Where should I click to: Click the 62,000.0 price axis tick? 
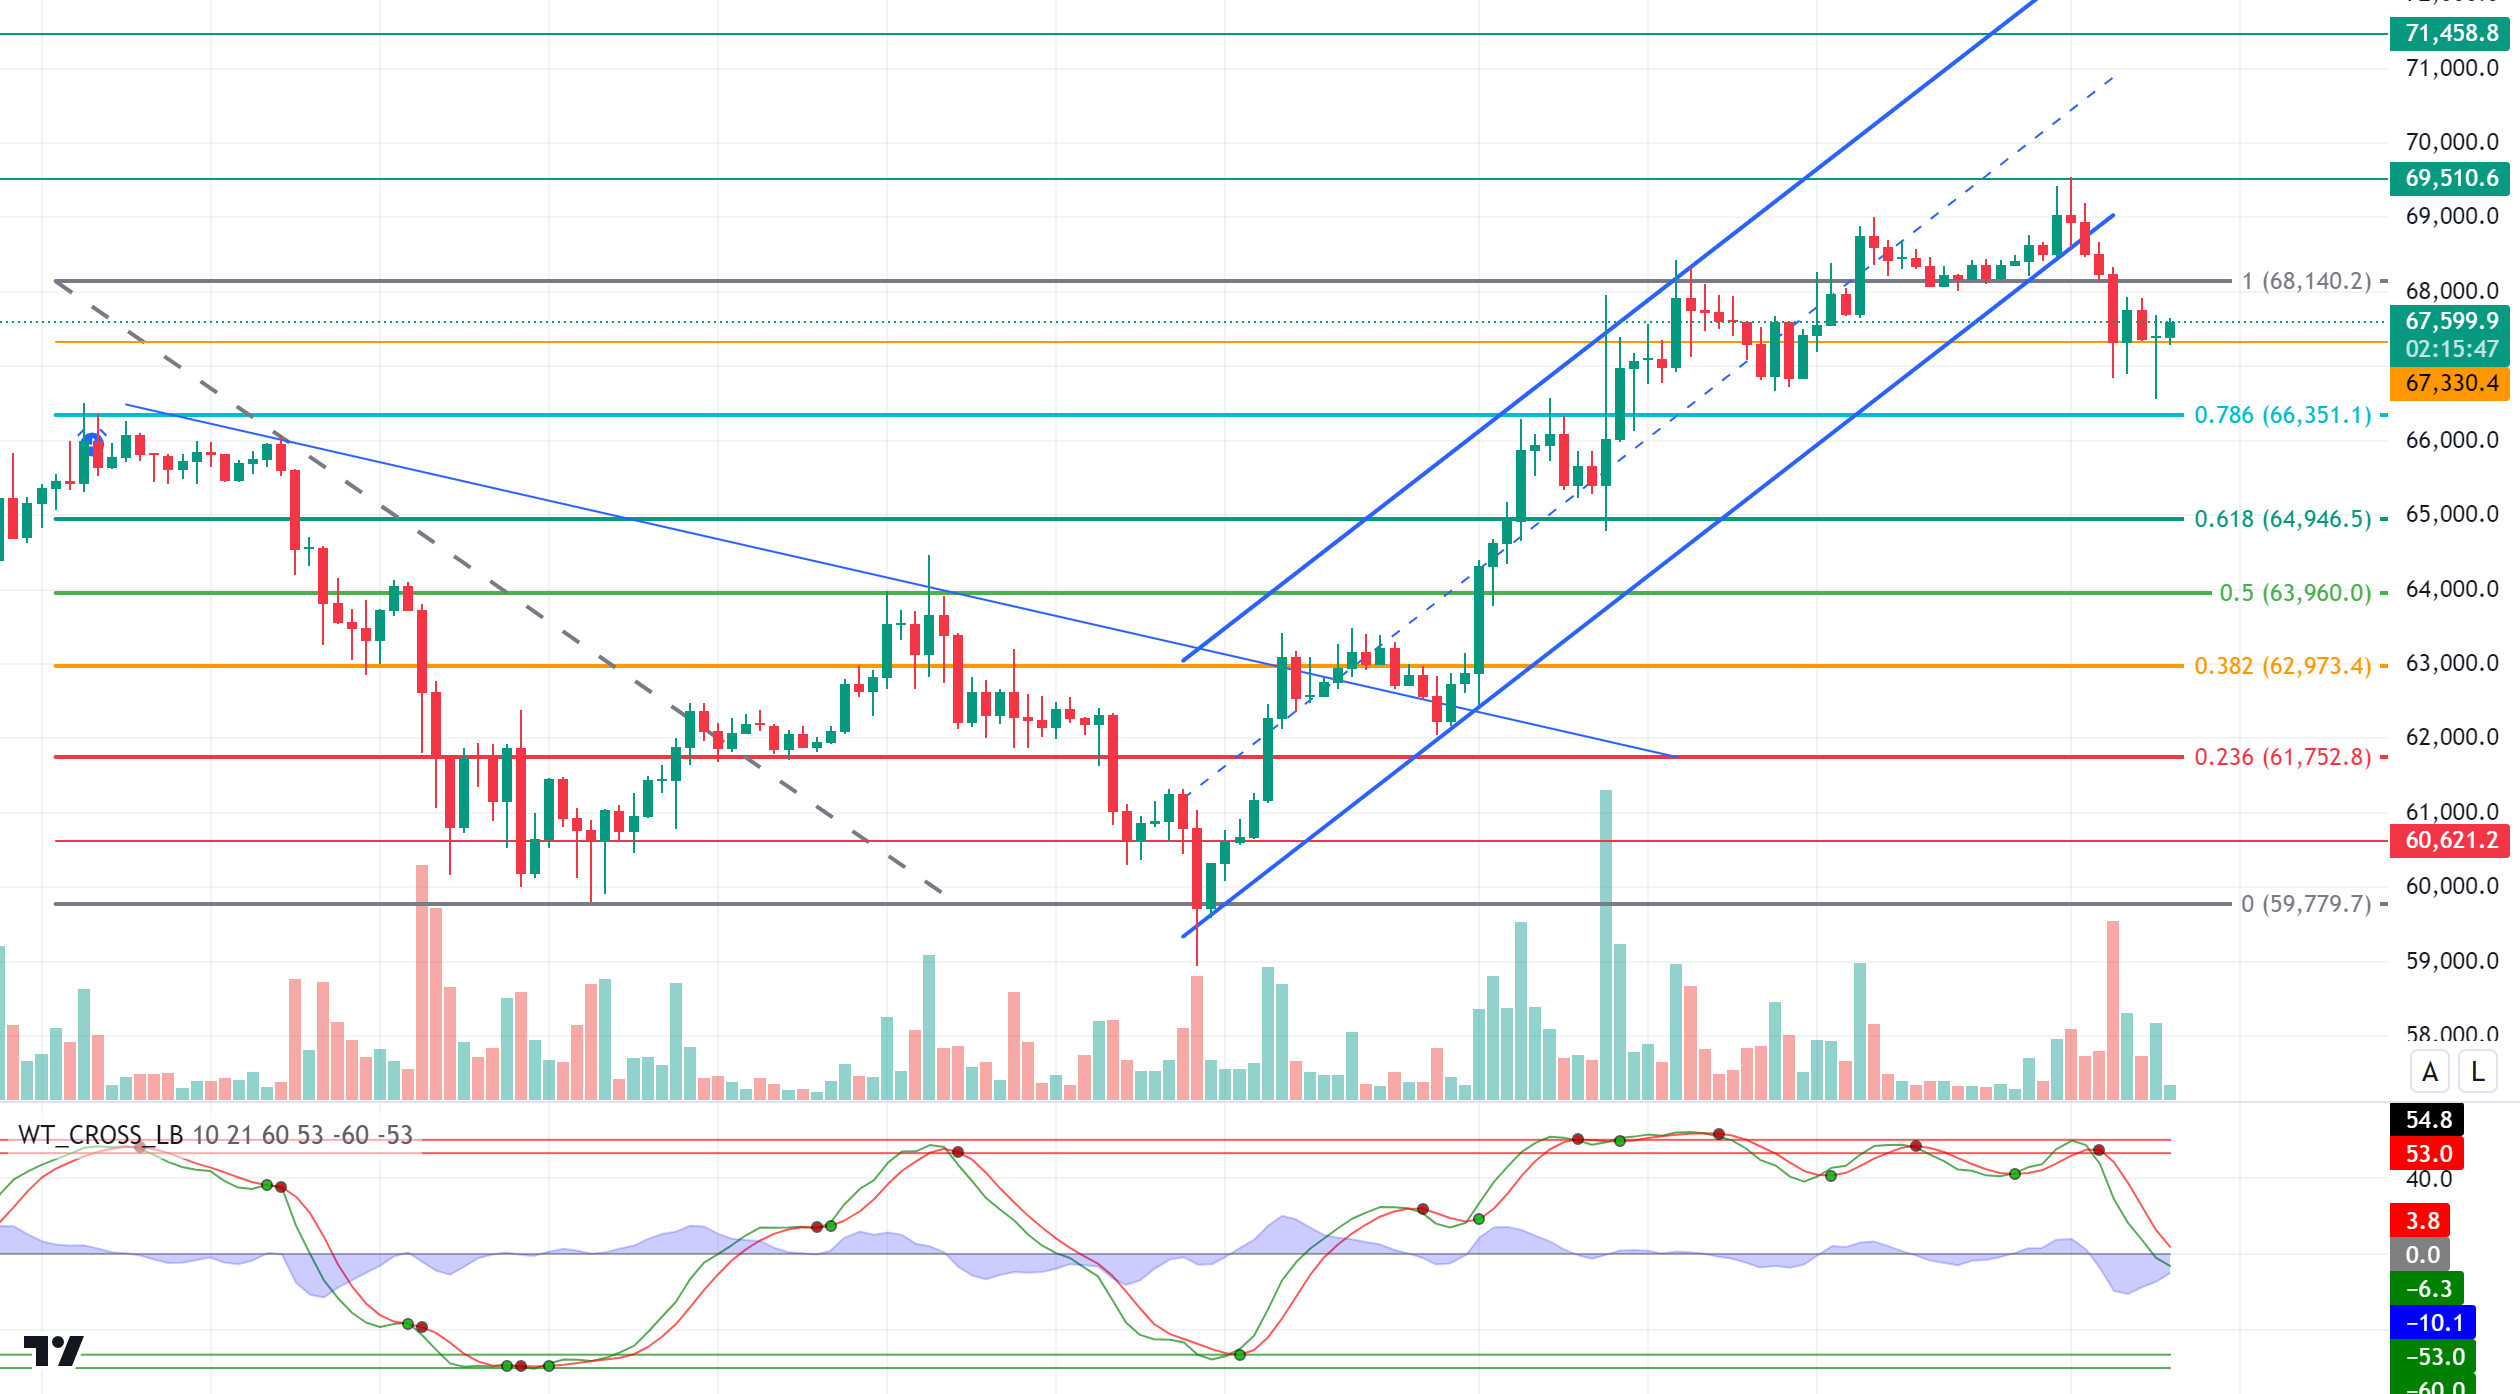(x=2451, y=737)
